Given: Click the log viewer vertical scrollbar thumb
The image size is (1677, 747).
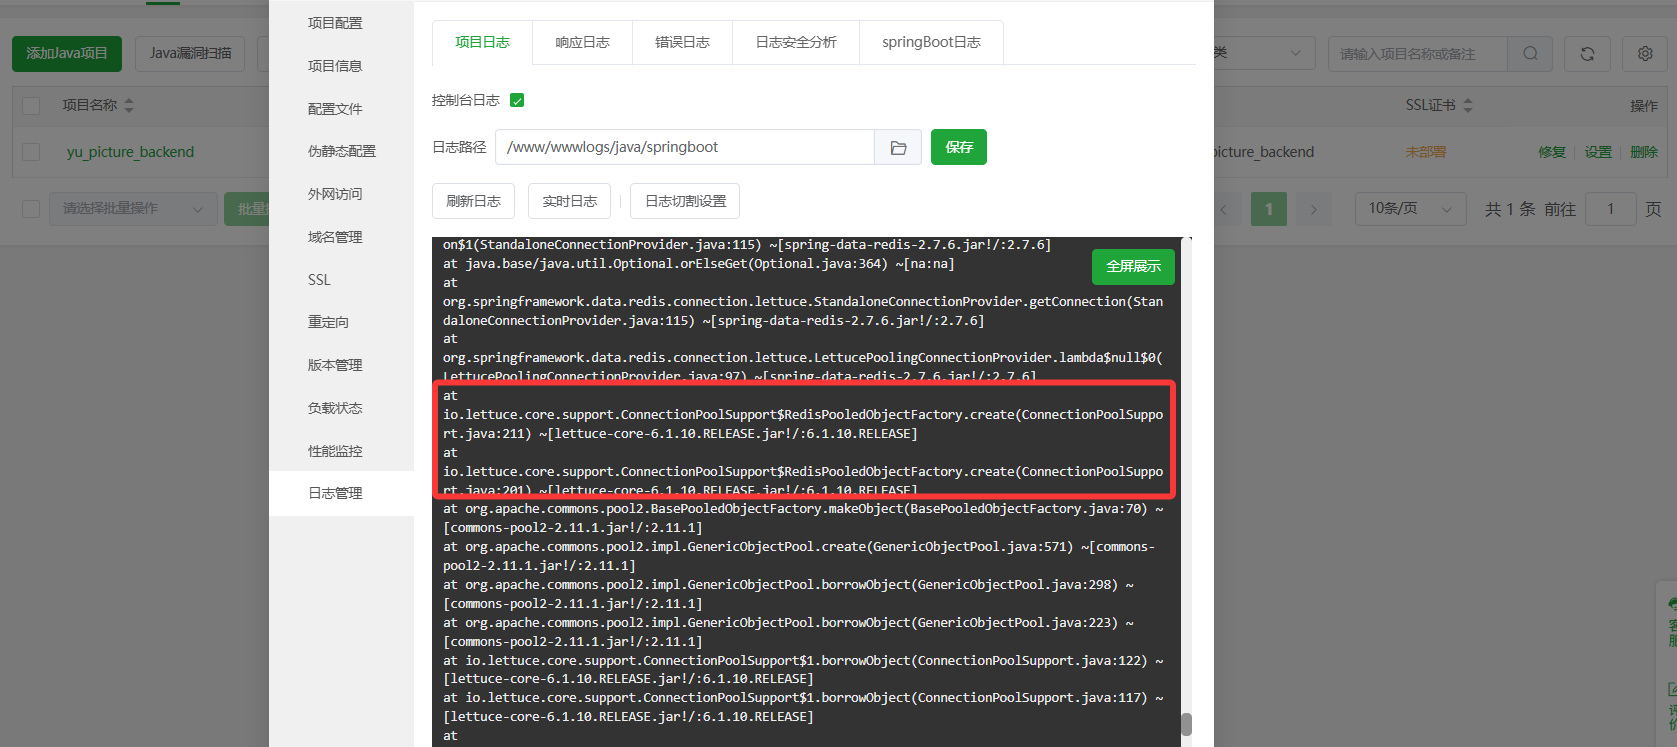Looking at the screenshot, I should [1186, 724].
